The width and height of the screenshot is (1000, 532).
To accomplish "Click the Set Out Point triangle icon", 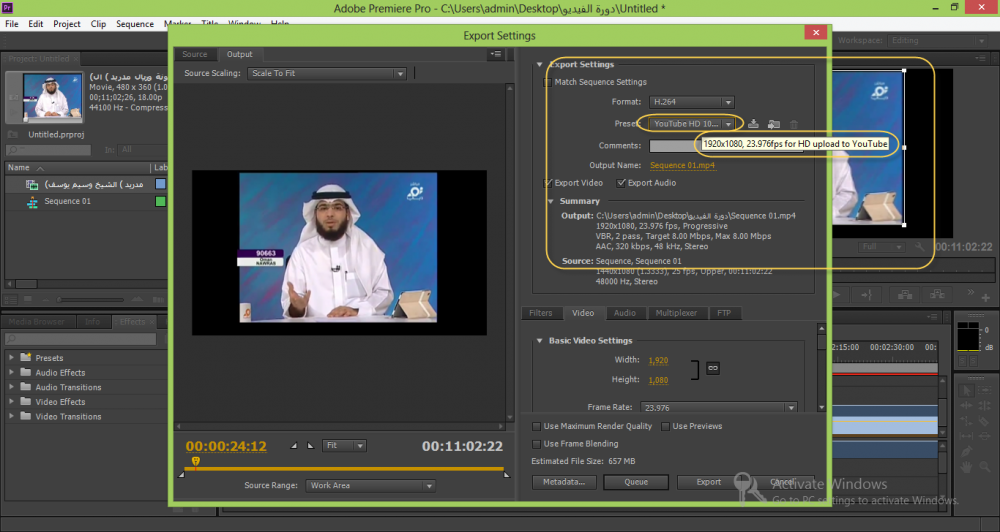I will tap(309, 446).
